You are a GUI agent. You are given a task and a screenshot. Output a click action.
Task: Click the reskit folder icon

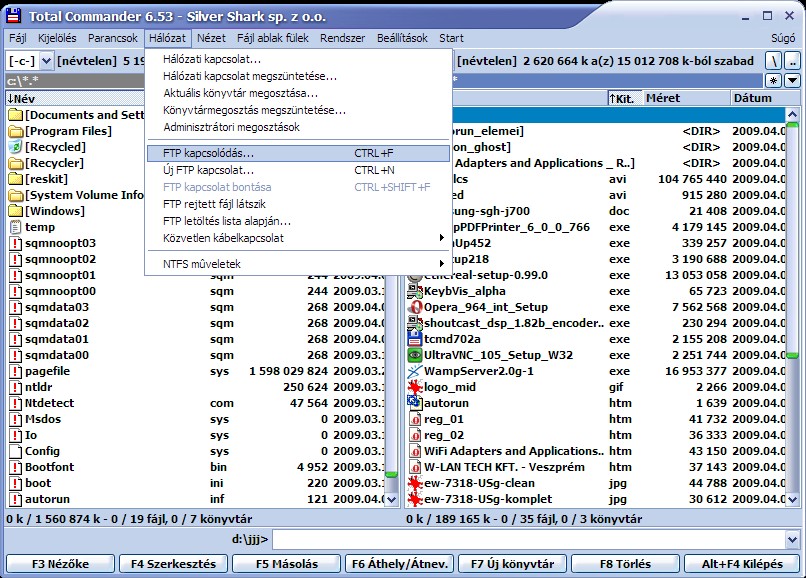pyautogui.click(x=16, y=178)
